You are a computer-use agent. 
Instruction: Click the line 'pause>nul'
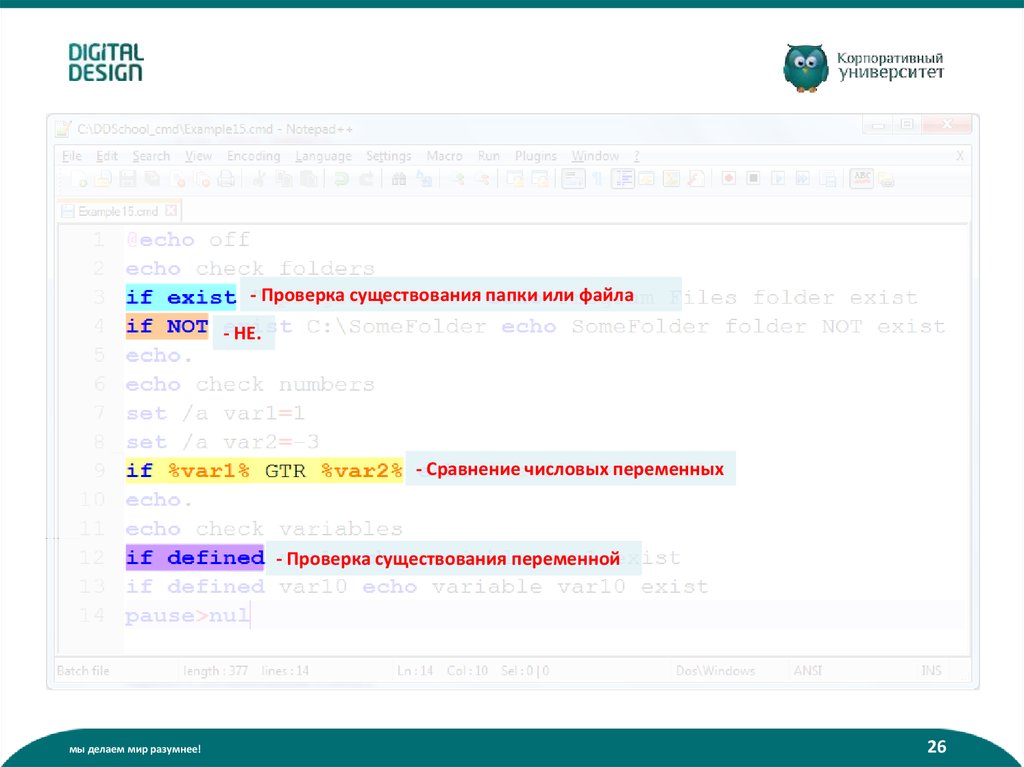(187, 615)
